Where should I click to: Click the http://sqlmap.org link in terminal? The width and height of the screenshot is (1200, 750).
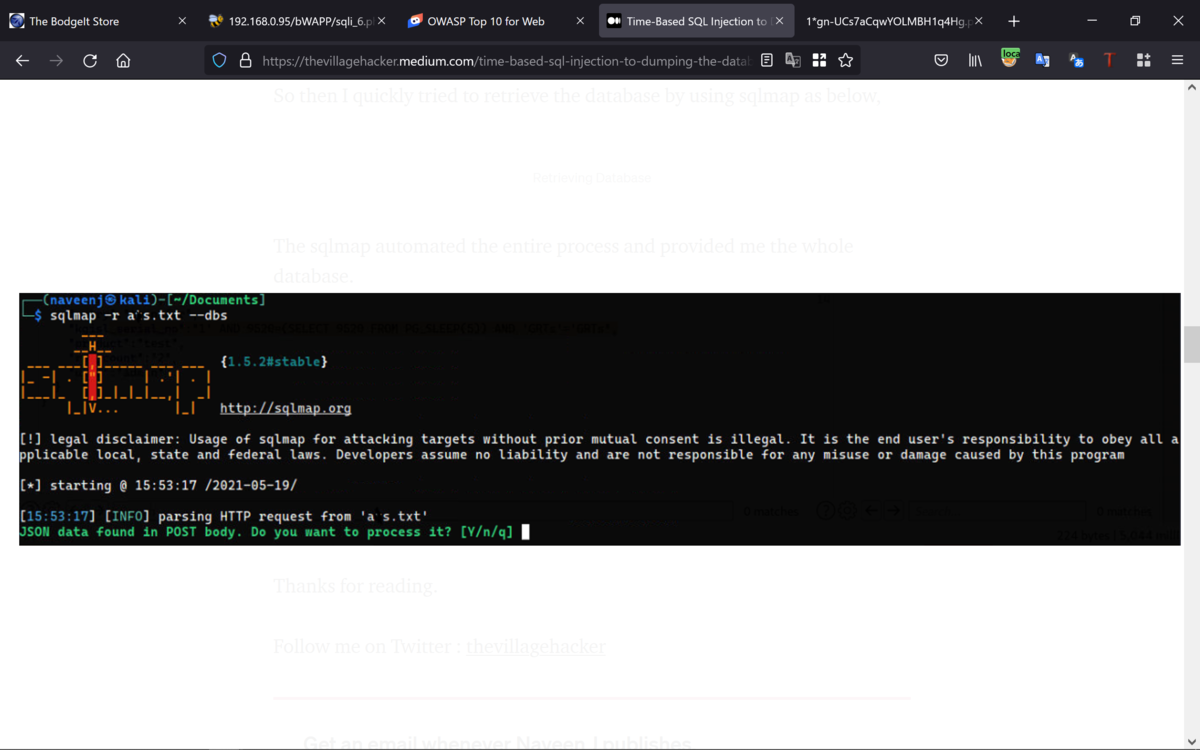coord(285,408)
